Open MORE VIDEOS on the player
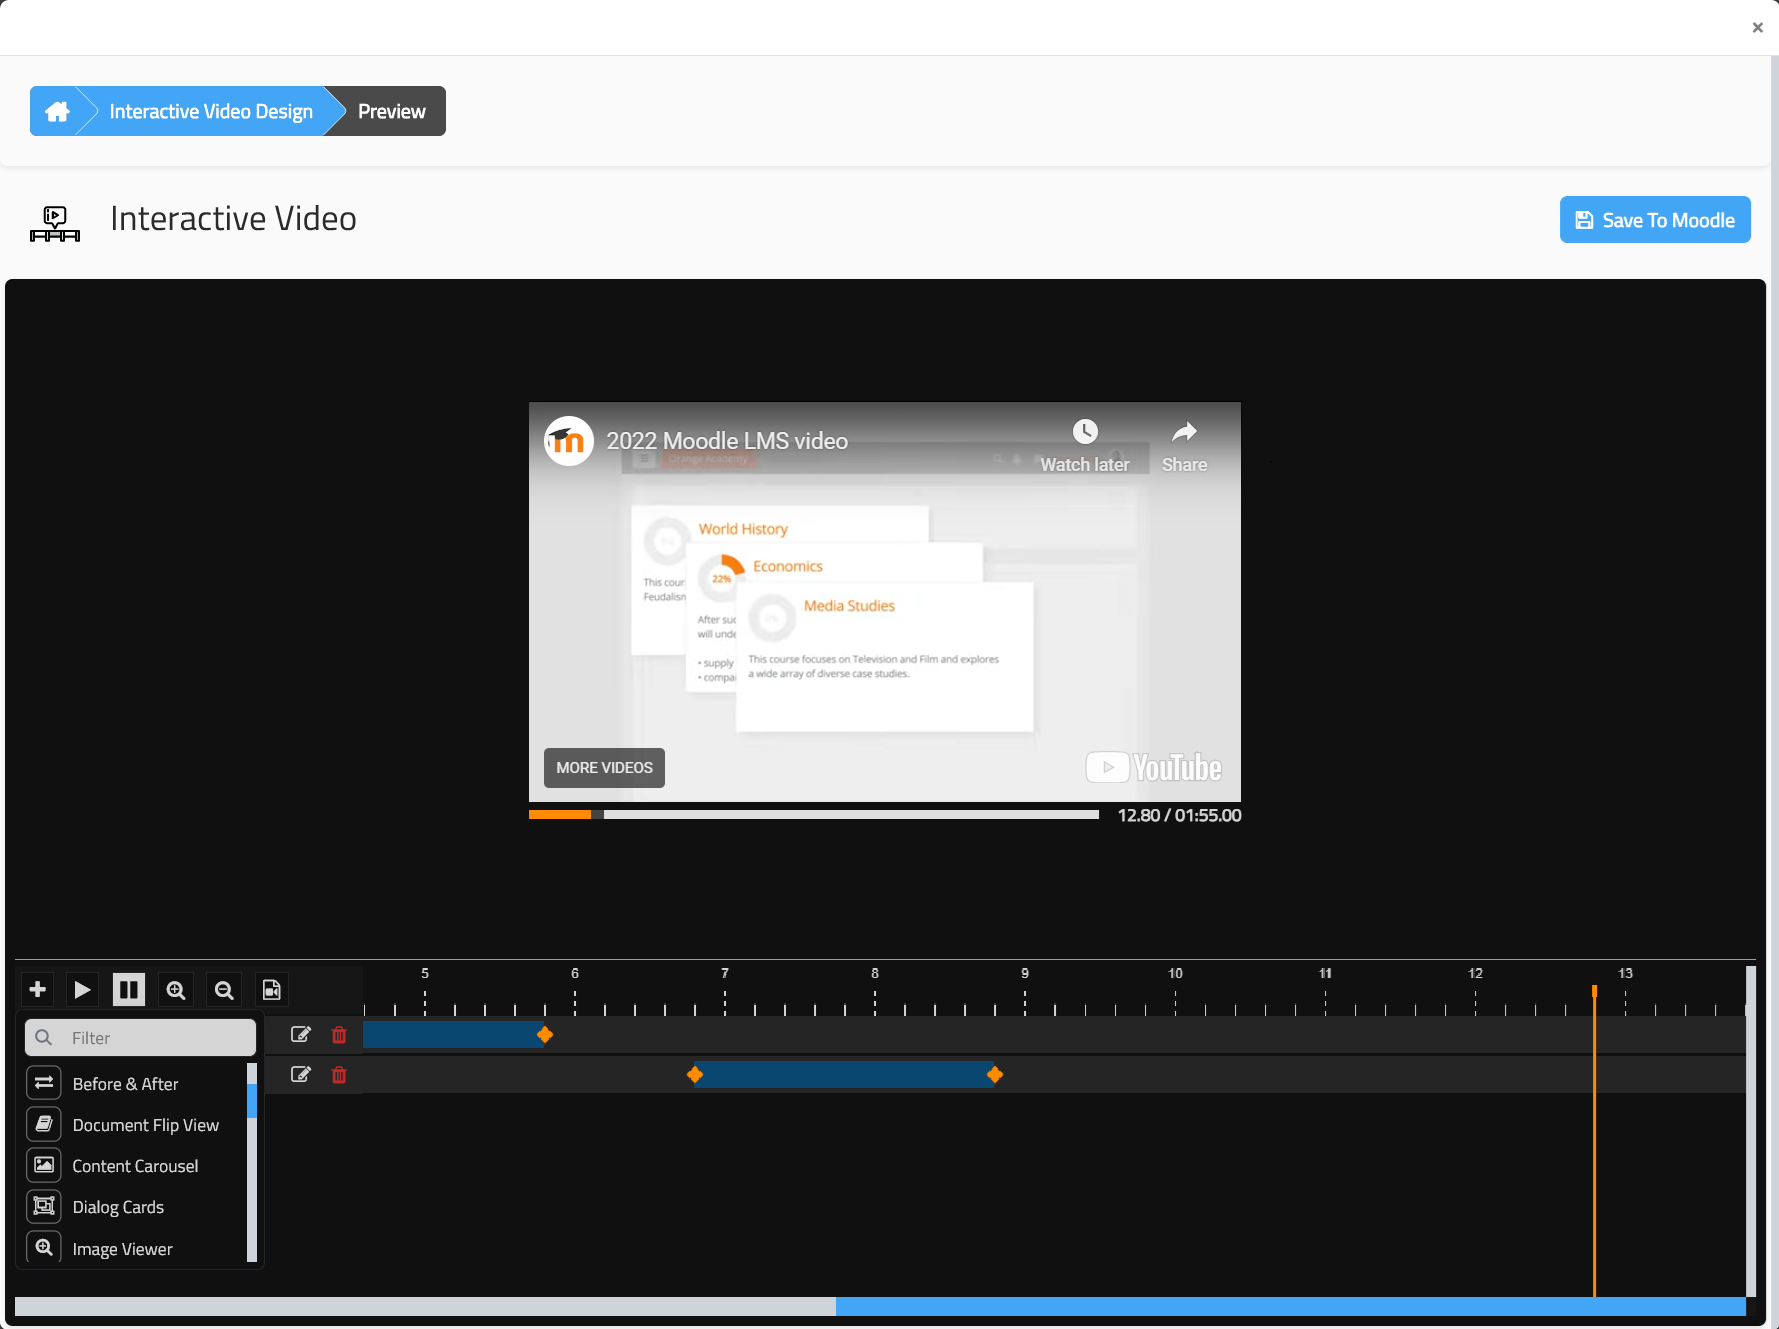 [603, 767]
